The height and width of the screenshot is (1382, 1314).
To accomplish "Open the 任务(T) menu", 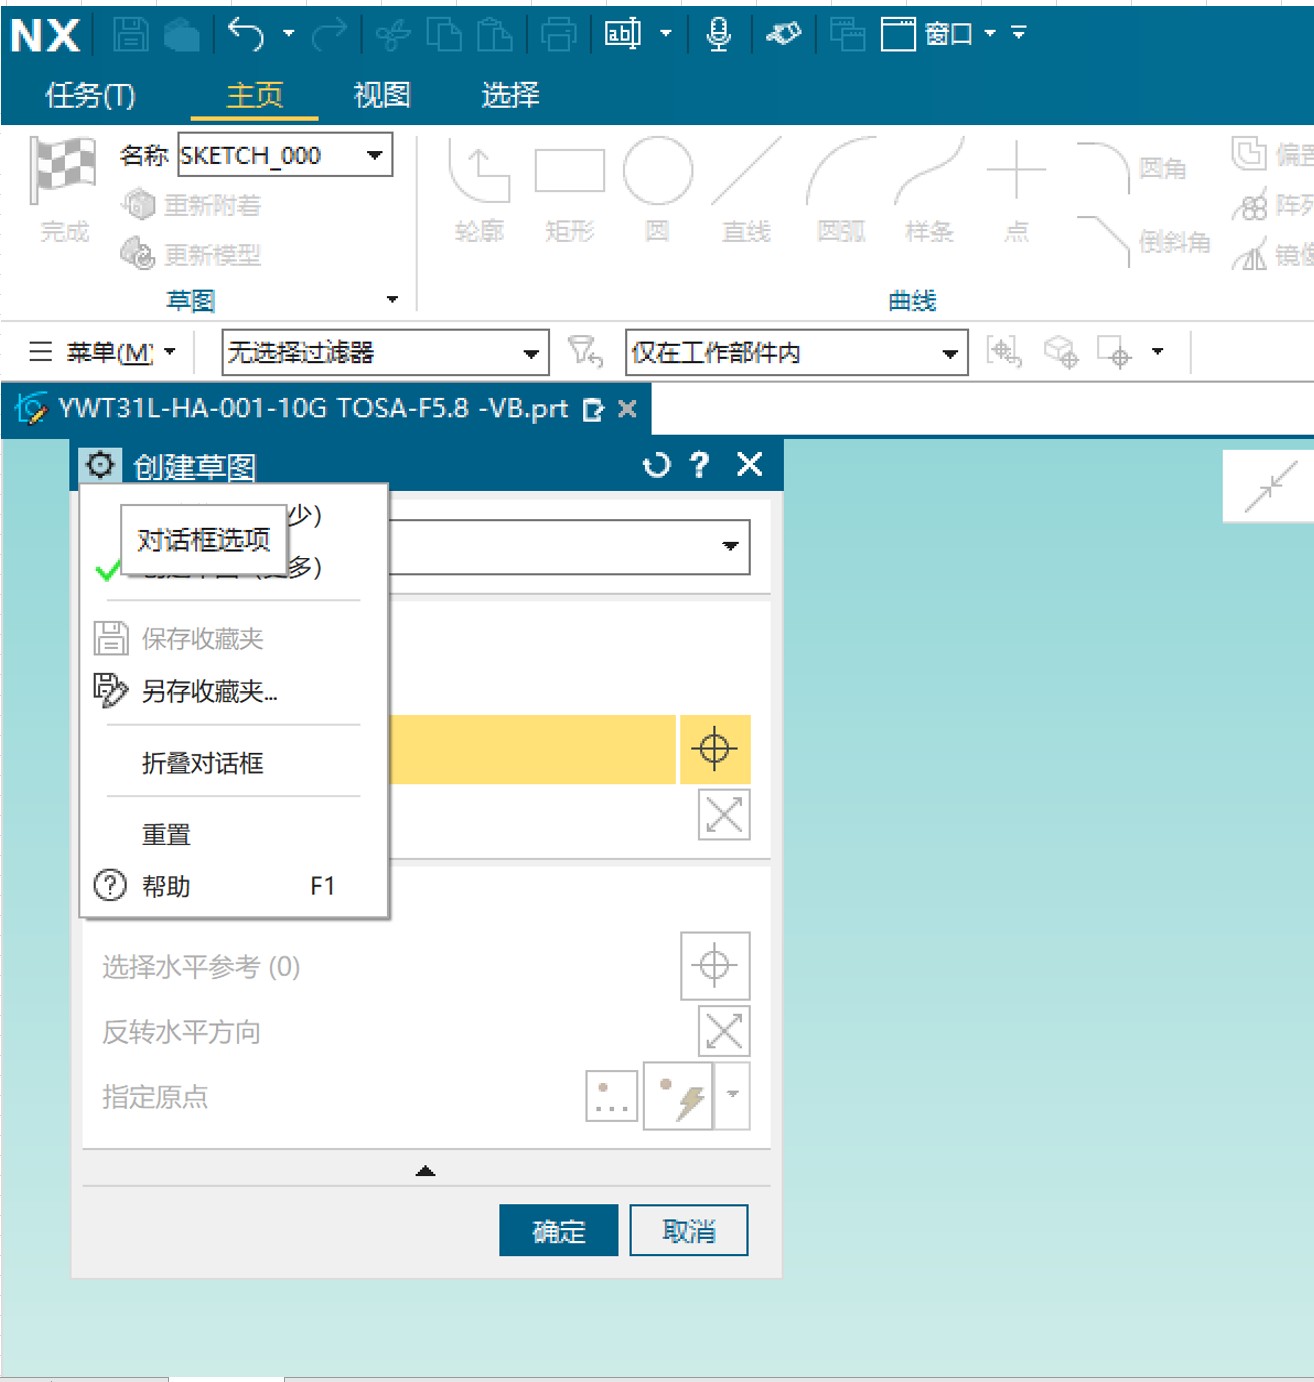I will [x=90, y=95].
